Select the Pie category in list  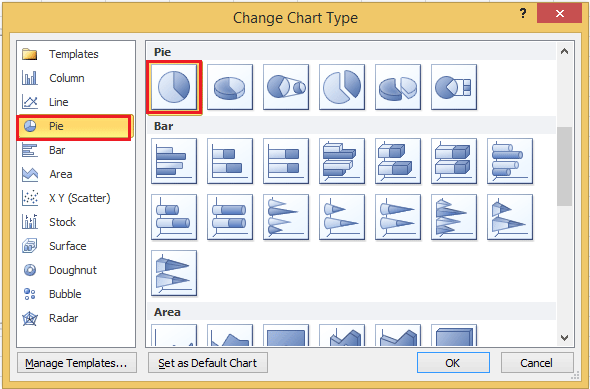pos(76,126)
